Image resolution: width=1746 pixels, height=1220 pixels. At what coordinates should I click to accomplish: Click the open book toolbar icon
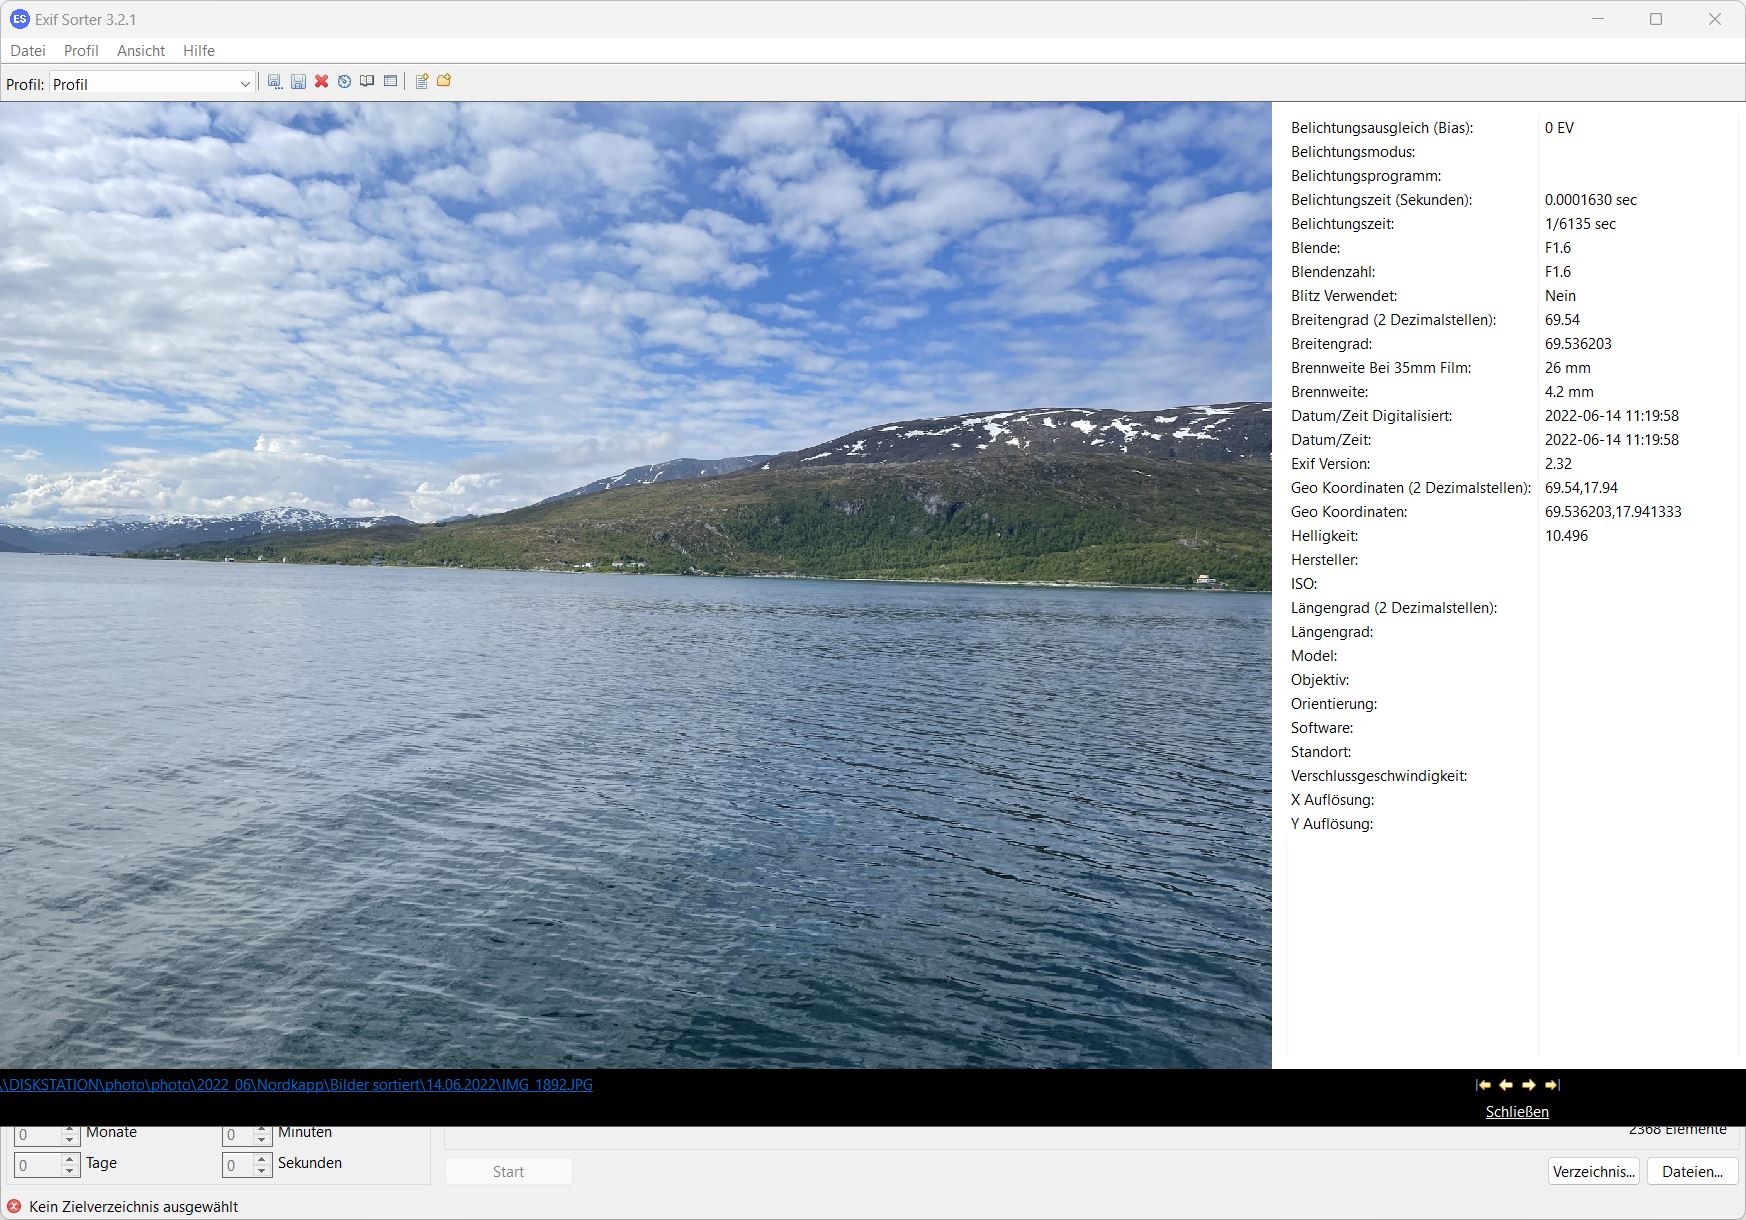pos(367,82)
